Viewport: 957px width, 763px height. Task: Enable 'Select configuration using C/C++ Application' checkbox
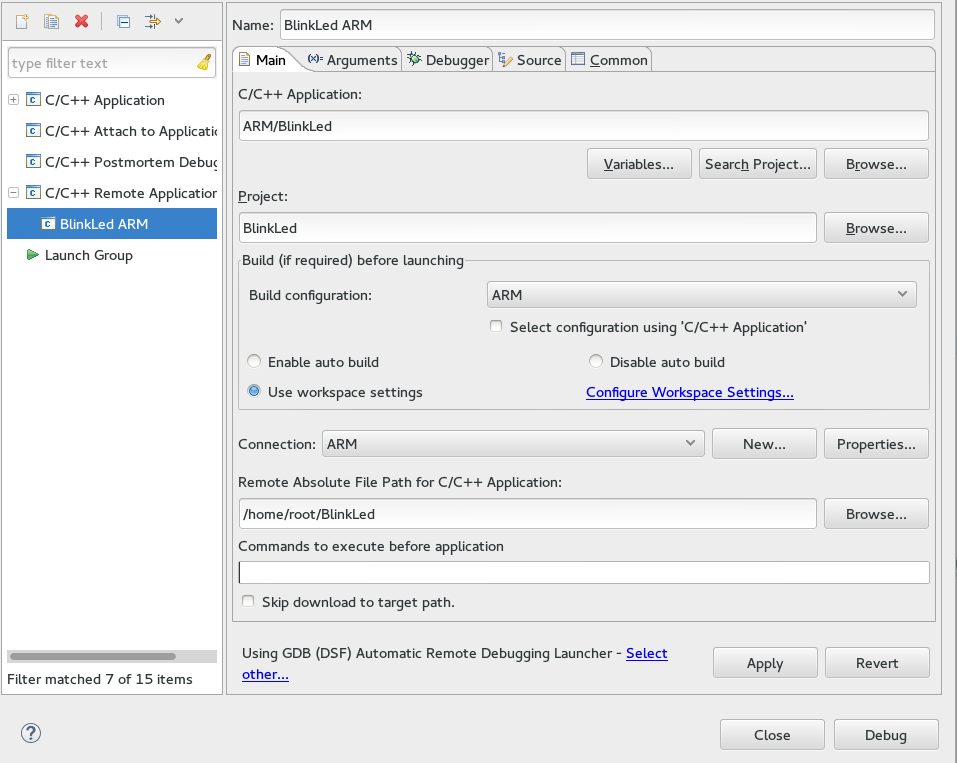tap(496, 327)
